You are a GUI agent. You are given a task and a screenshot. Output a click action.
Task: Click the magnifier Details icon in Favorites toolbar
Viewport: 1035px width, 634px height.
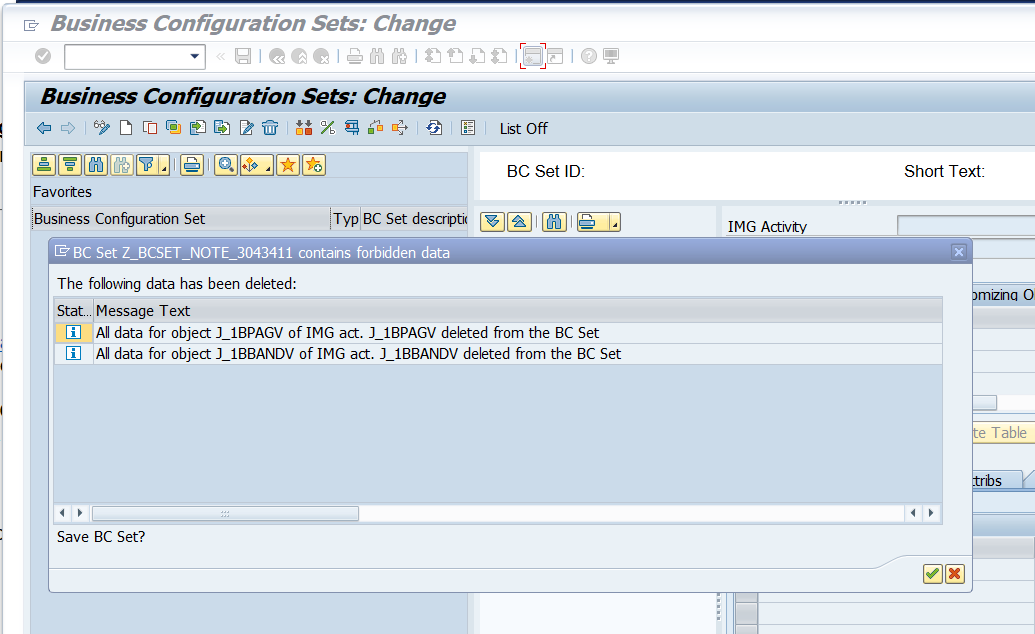click(x=226, y=164)
